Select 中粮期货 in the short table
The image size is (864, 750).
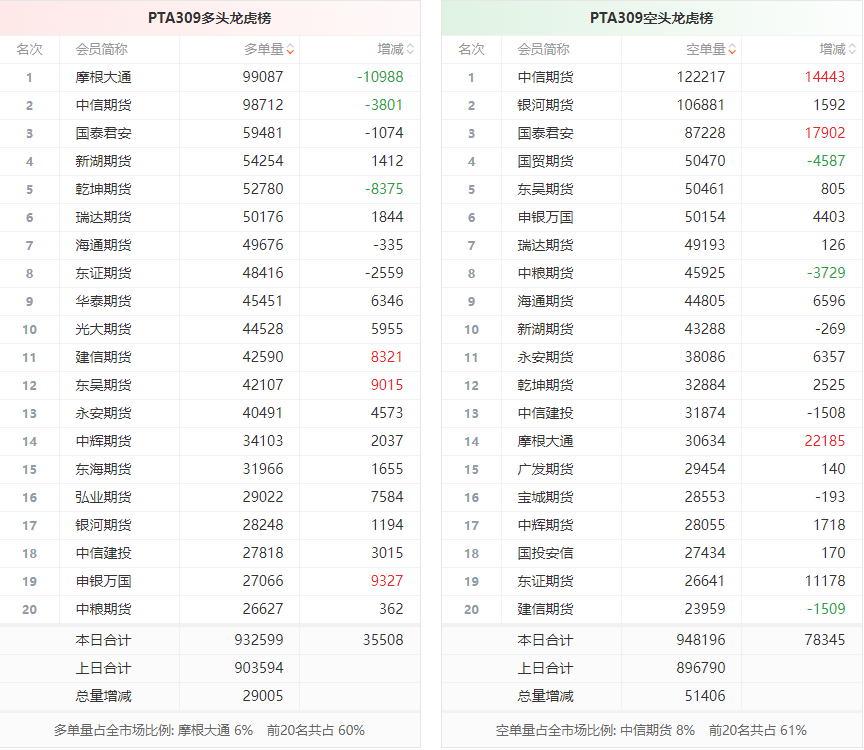(x=546, y=273)
